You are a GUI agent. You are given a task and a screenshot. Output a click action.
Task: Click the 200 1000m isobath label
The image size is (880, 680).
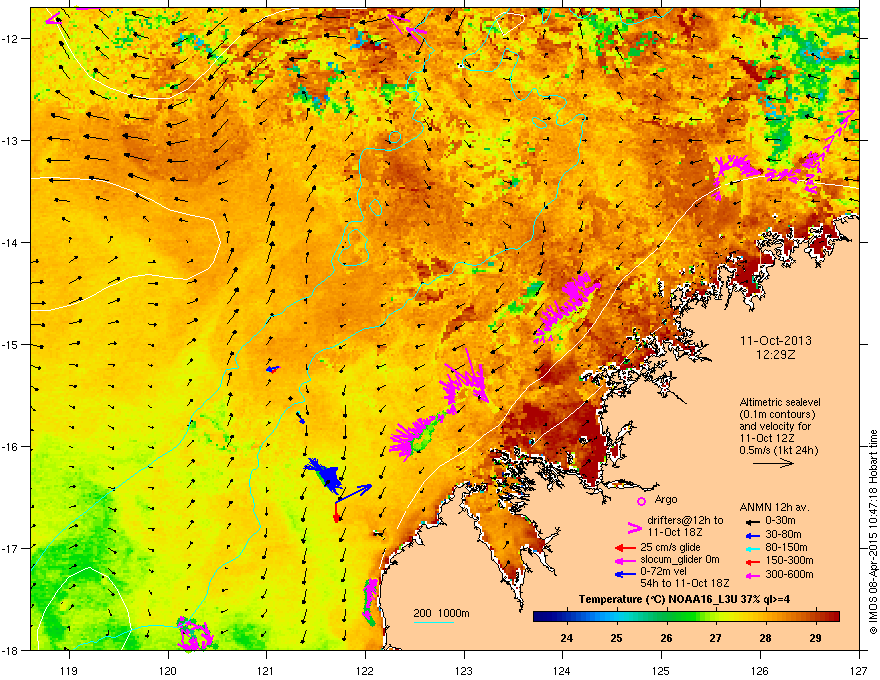click(441, 613)
